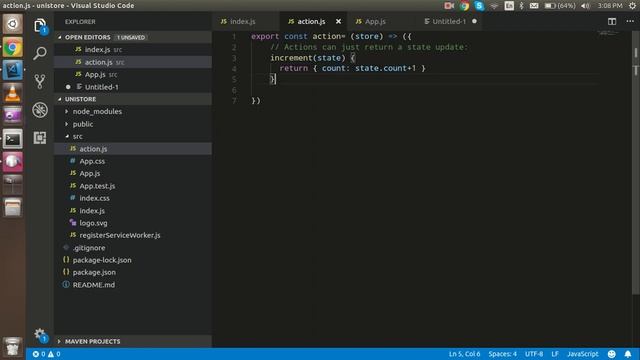This screenshot has height=360, width=640.
Task: Click the clock showing 3:08 PM
Action: pyautogui.click(x=610, y=6)
